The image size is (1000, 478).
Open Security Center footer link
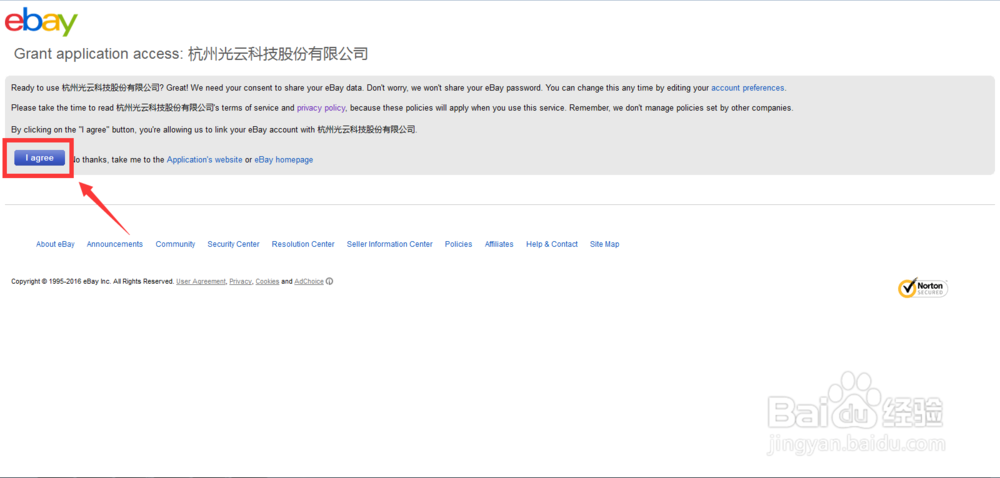tap(233, 244)
